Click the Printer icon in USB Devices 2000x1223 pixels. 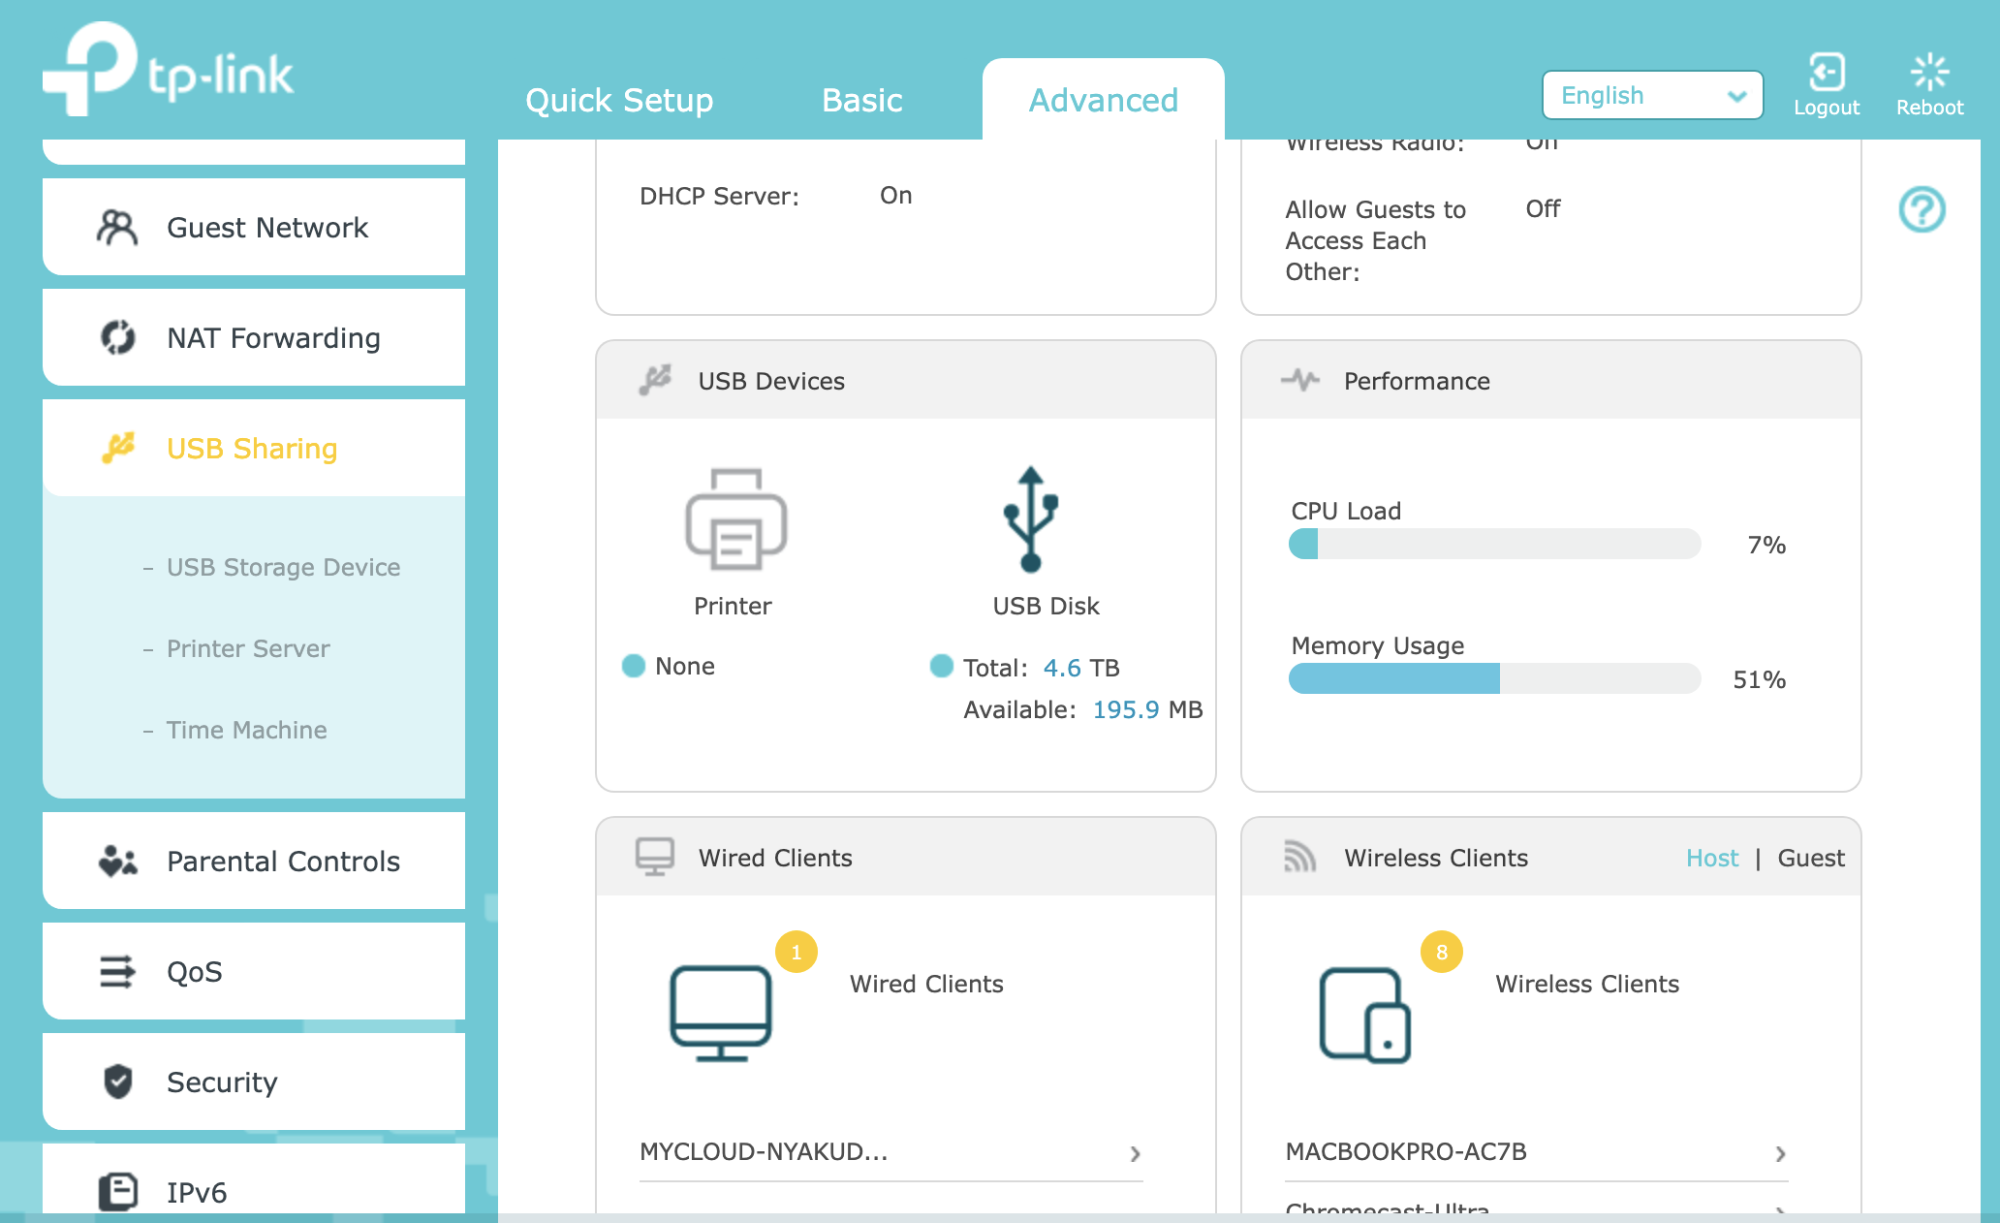click(735, 520)
